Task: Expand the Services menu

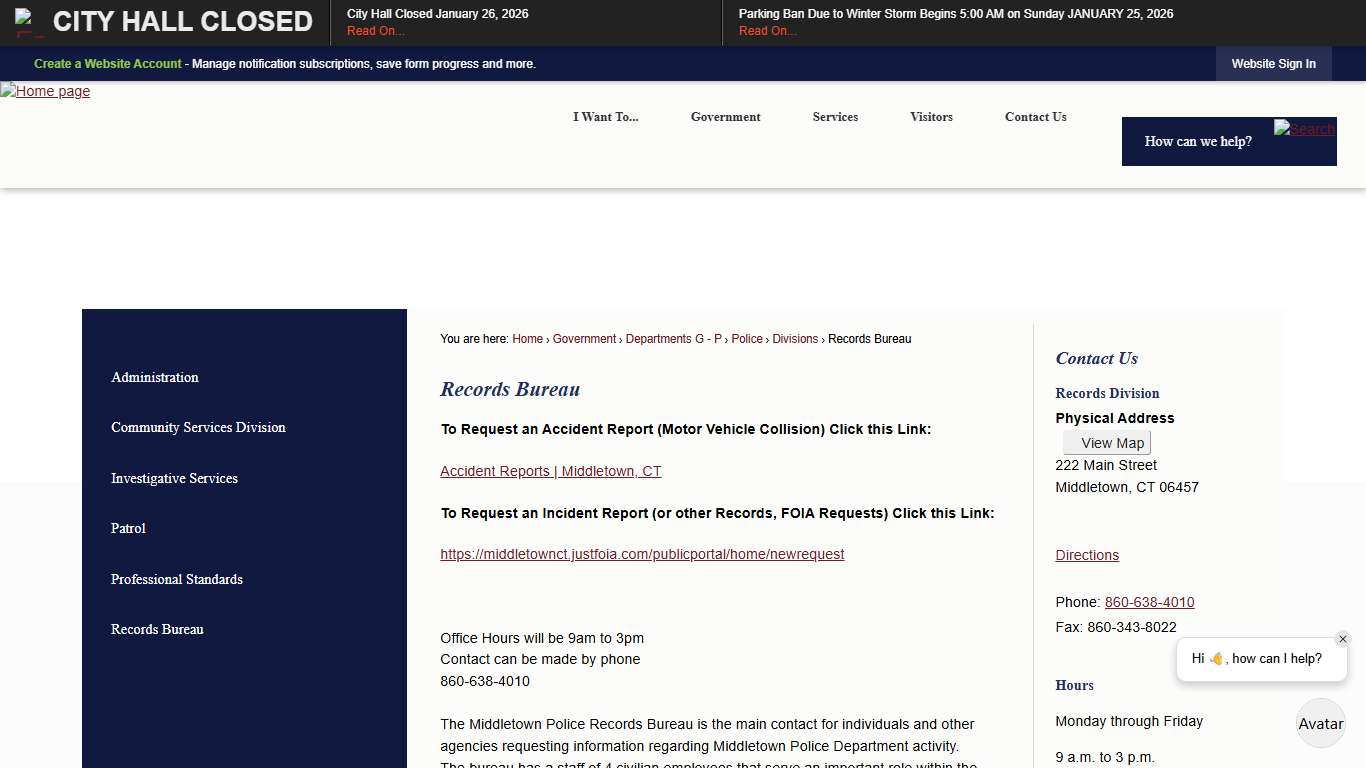Action: click(x=835, y=117)
